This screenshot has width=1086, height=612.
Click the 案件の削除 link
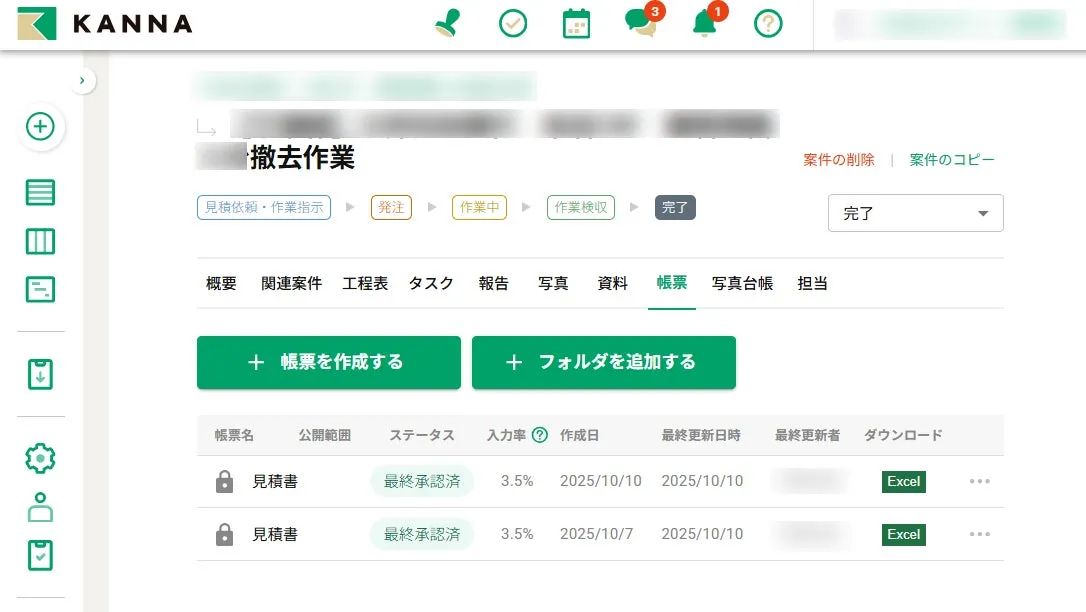coord(837,160)
